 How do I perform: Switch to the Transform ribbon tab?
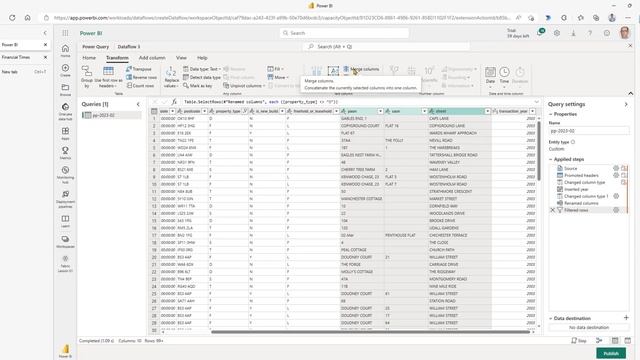(117, 58)
